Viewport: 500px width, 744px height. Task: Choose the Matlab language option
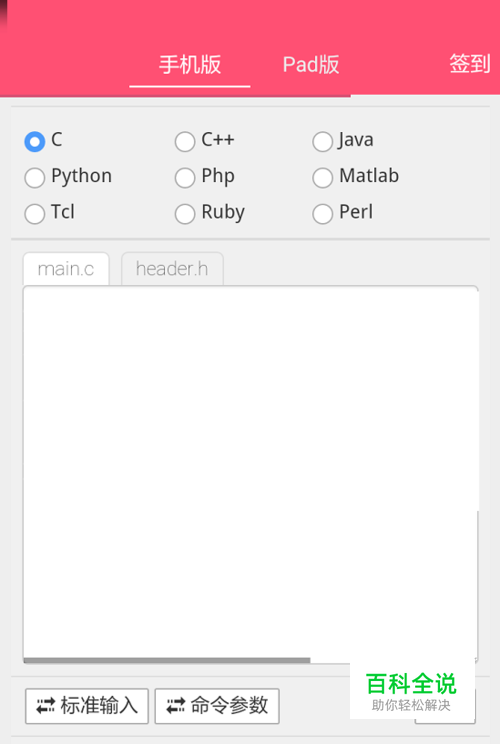click(323, 177)
